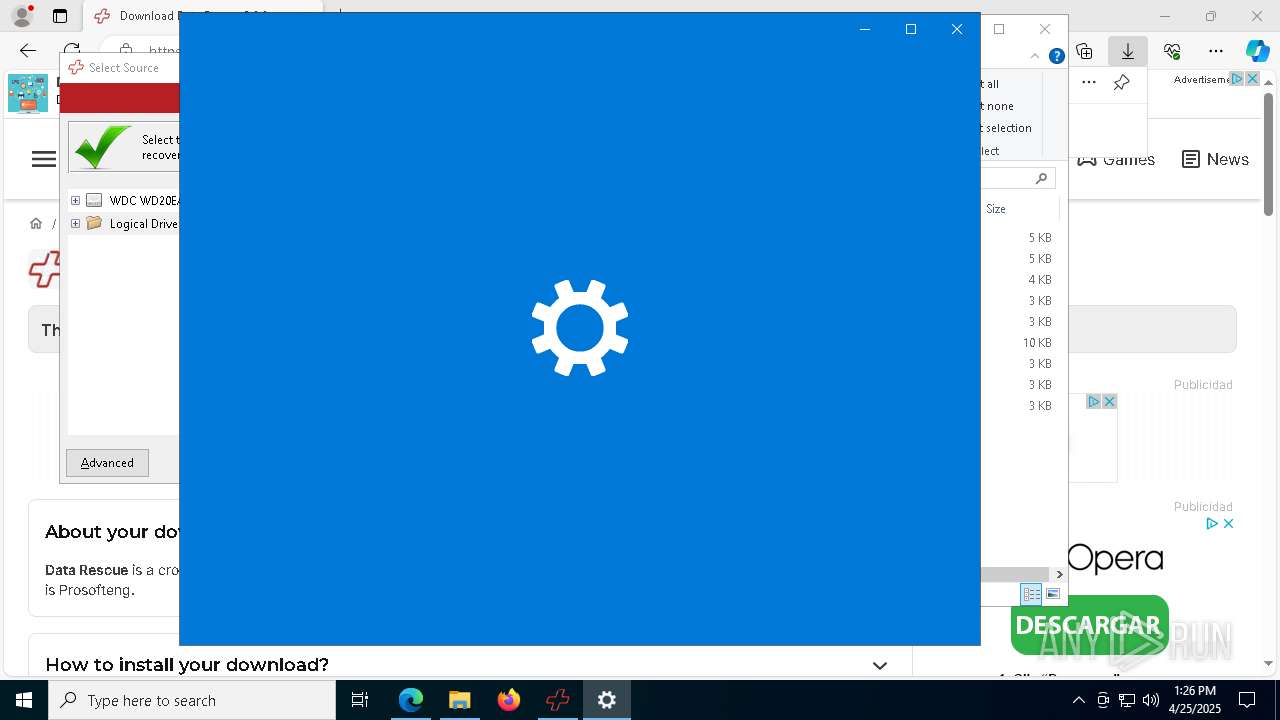Switch Explorer to large icons view
Screen dimensions: 1280x720
1053,594
